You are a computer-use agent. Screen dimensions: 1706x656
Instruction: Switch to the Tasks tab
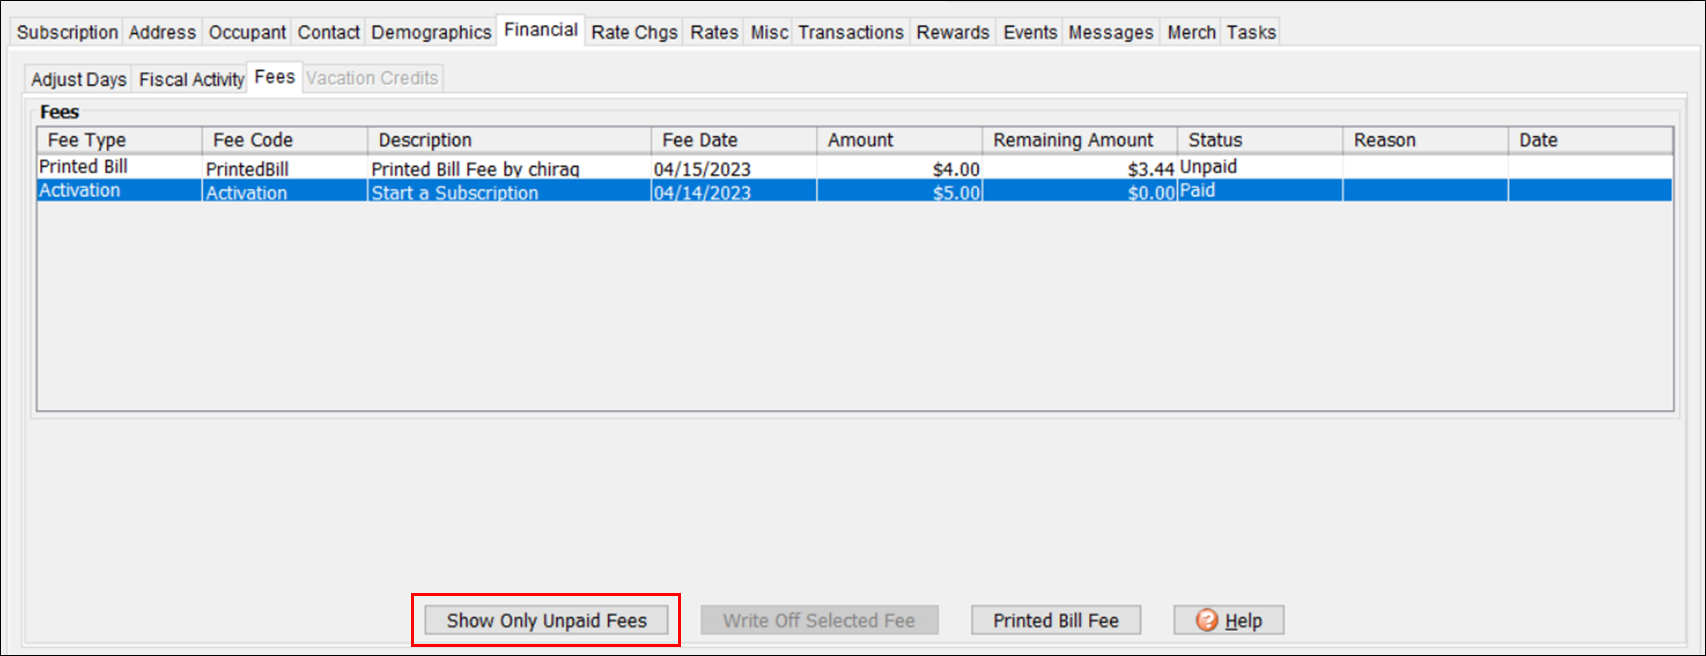(x=1251, y=32)
